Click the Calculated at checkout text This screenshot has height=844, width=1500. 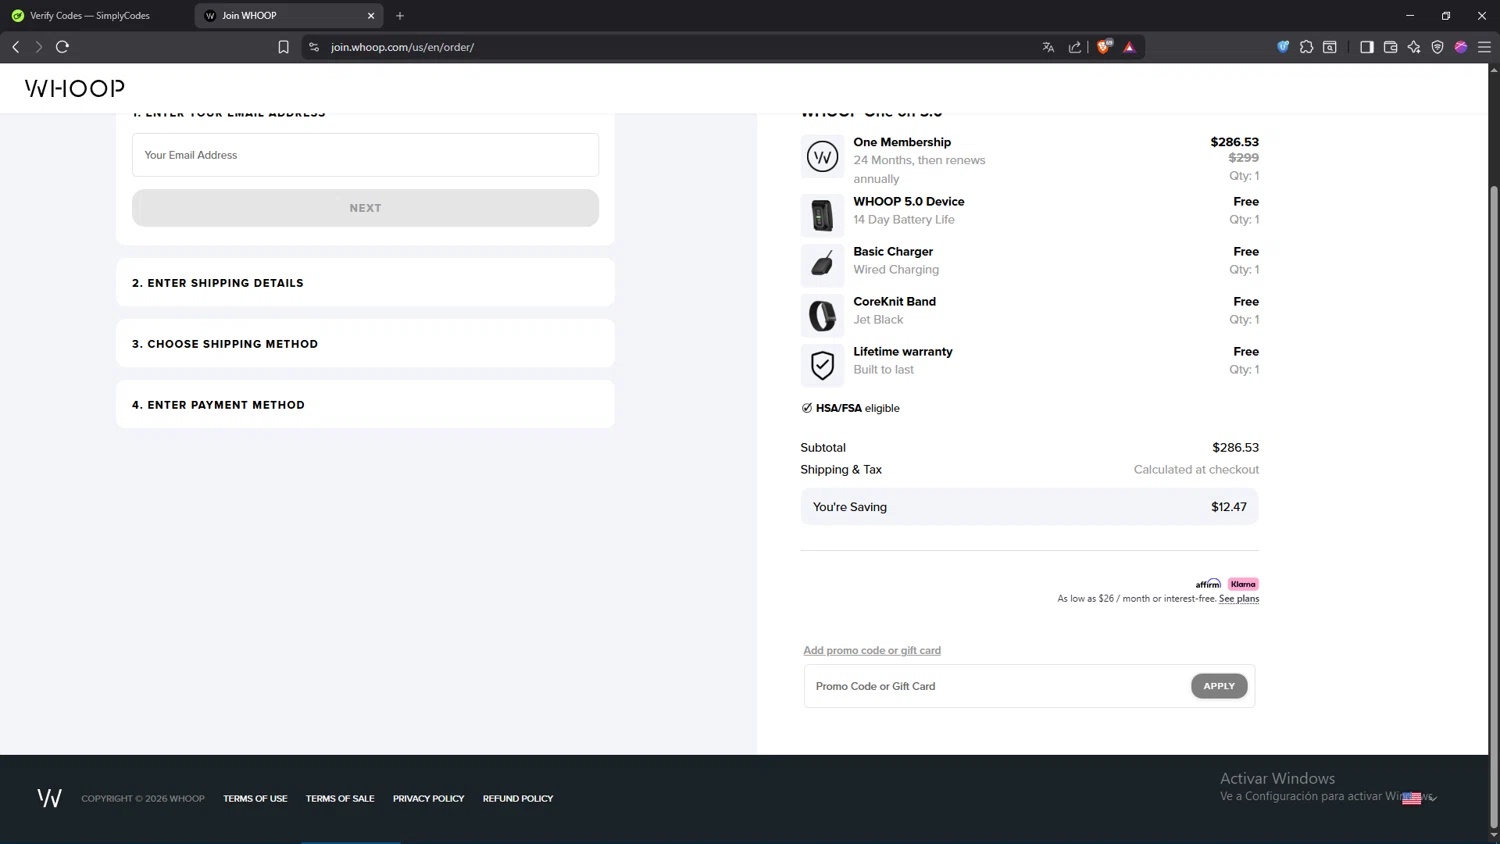pos(1196,470)
